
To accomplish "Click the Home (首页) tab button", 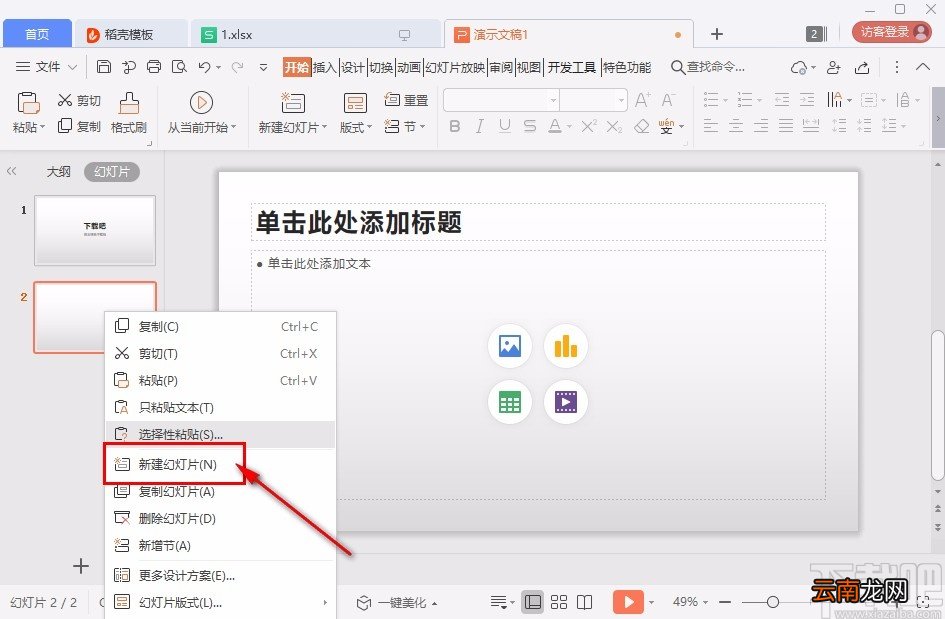I will coord(37,34).
